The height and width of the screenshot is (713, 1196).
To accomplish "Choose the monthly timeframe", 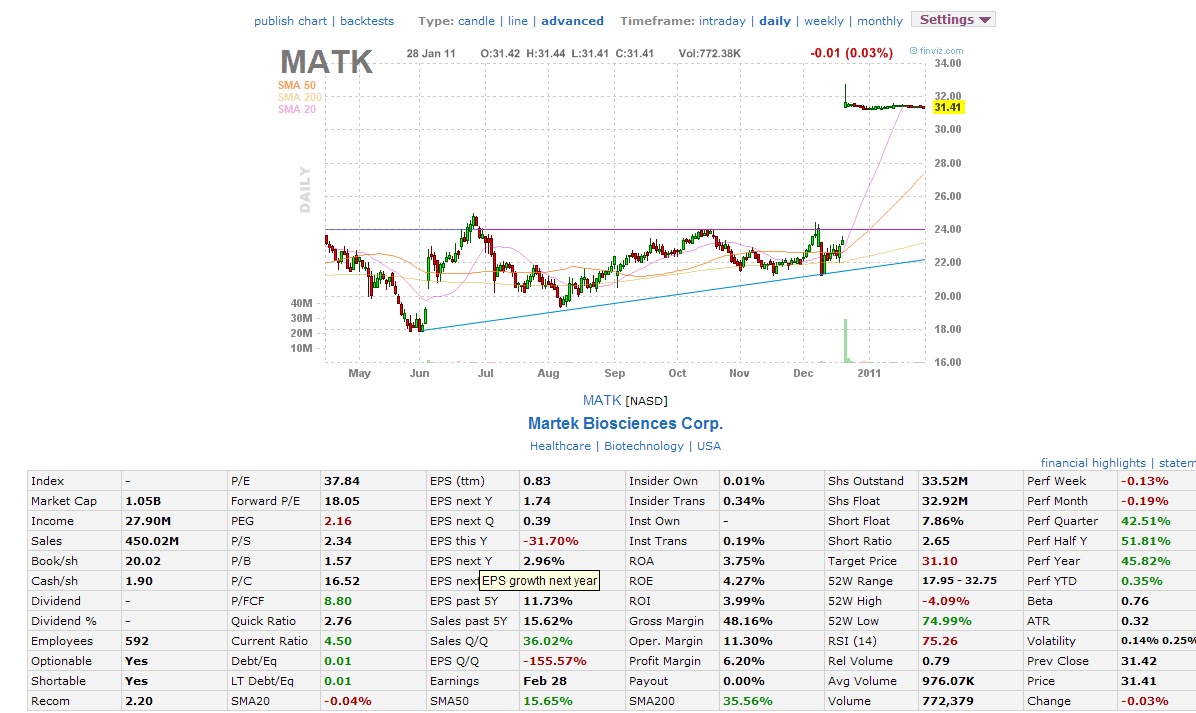I will (x=879, y=21).
